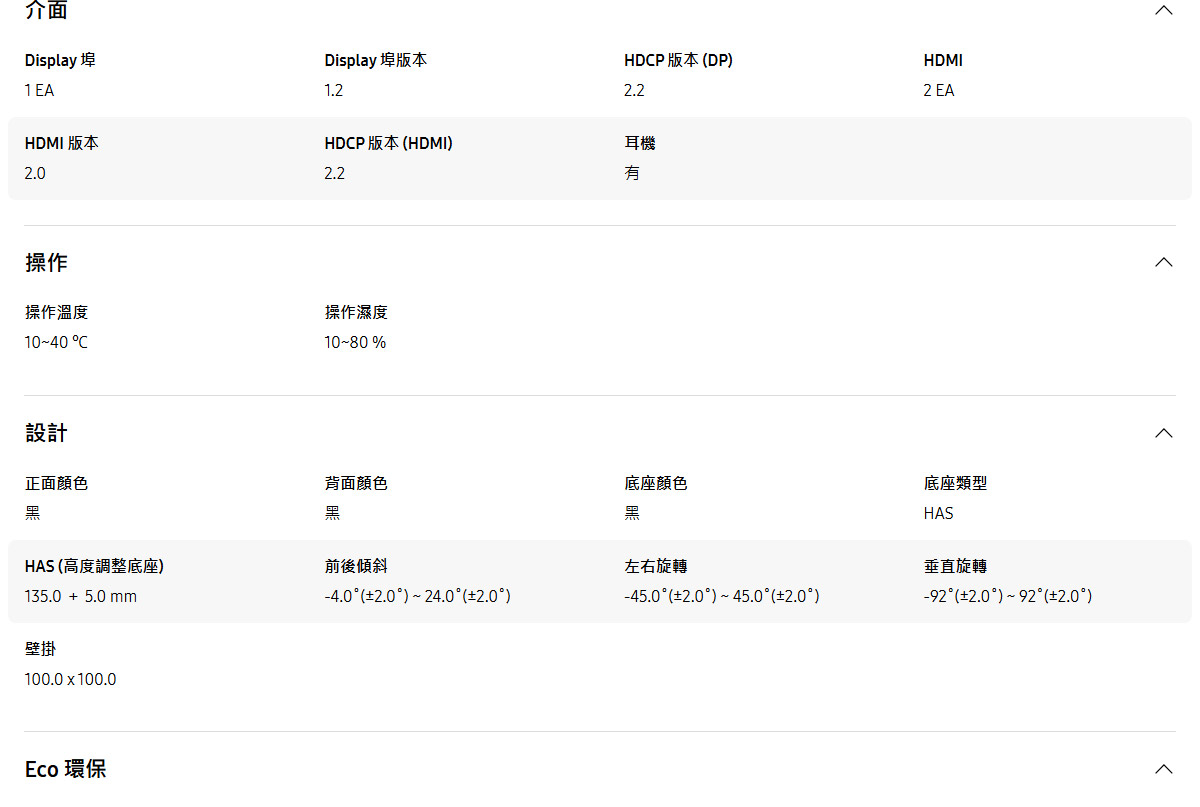Select the 1 EA value
This screenshot has width=1200, height=807.
coord(39,90)
